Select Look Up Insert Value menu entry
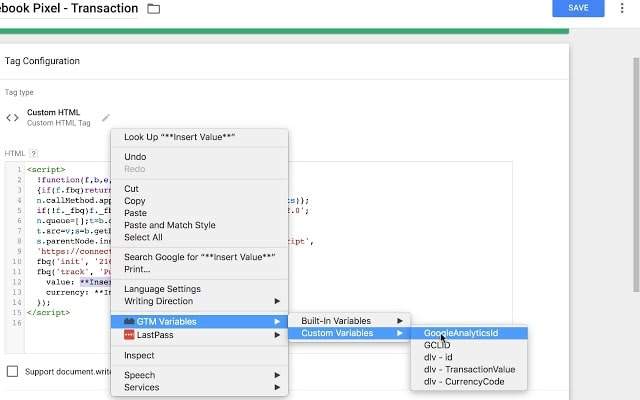This screenshot has width=640, height=400. click(x=200, y=137)
